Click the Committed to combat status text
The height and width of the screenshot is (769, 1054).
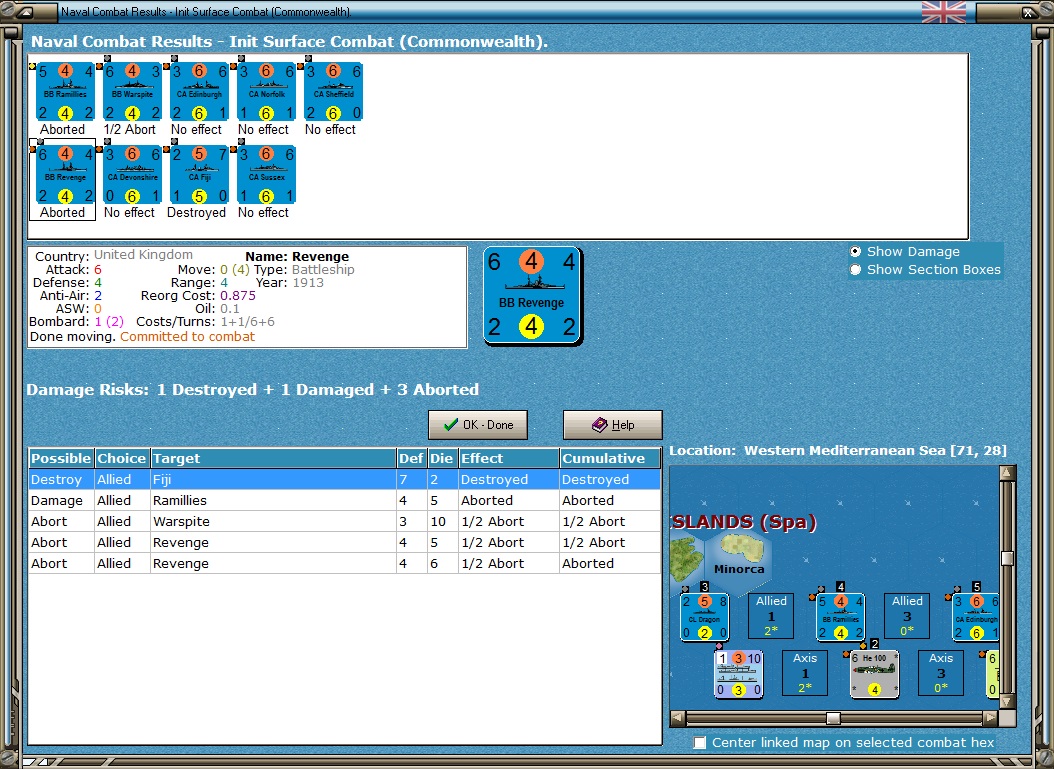click(x=188, y=337)
